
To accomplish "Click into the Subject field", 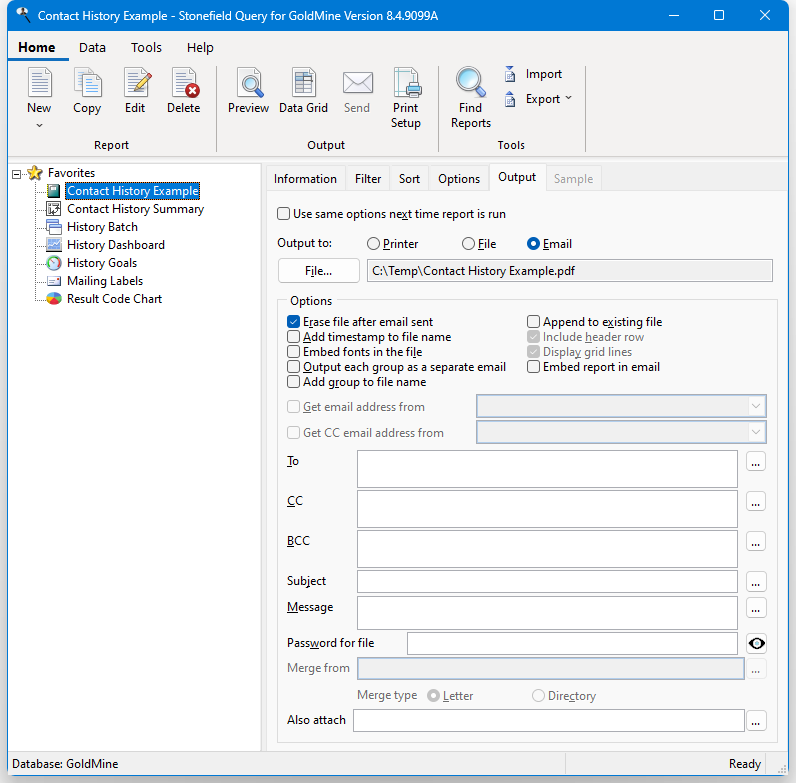I will coord(547,581).
